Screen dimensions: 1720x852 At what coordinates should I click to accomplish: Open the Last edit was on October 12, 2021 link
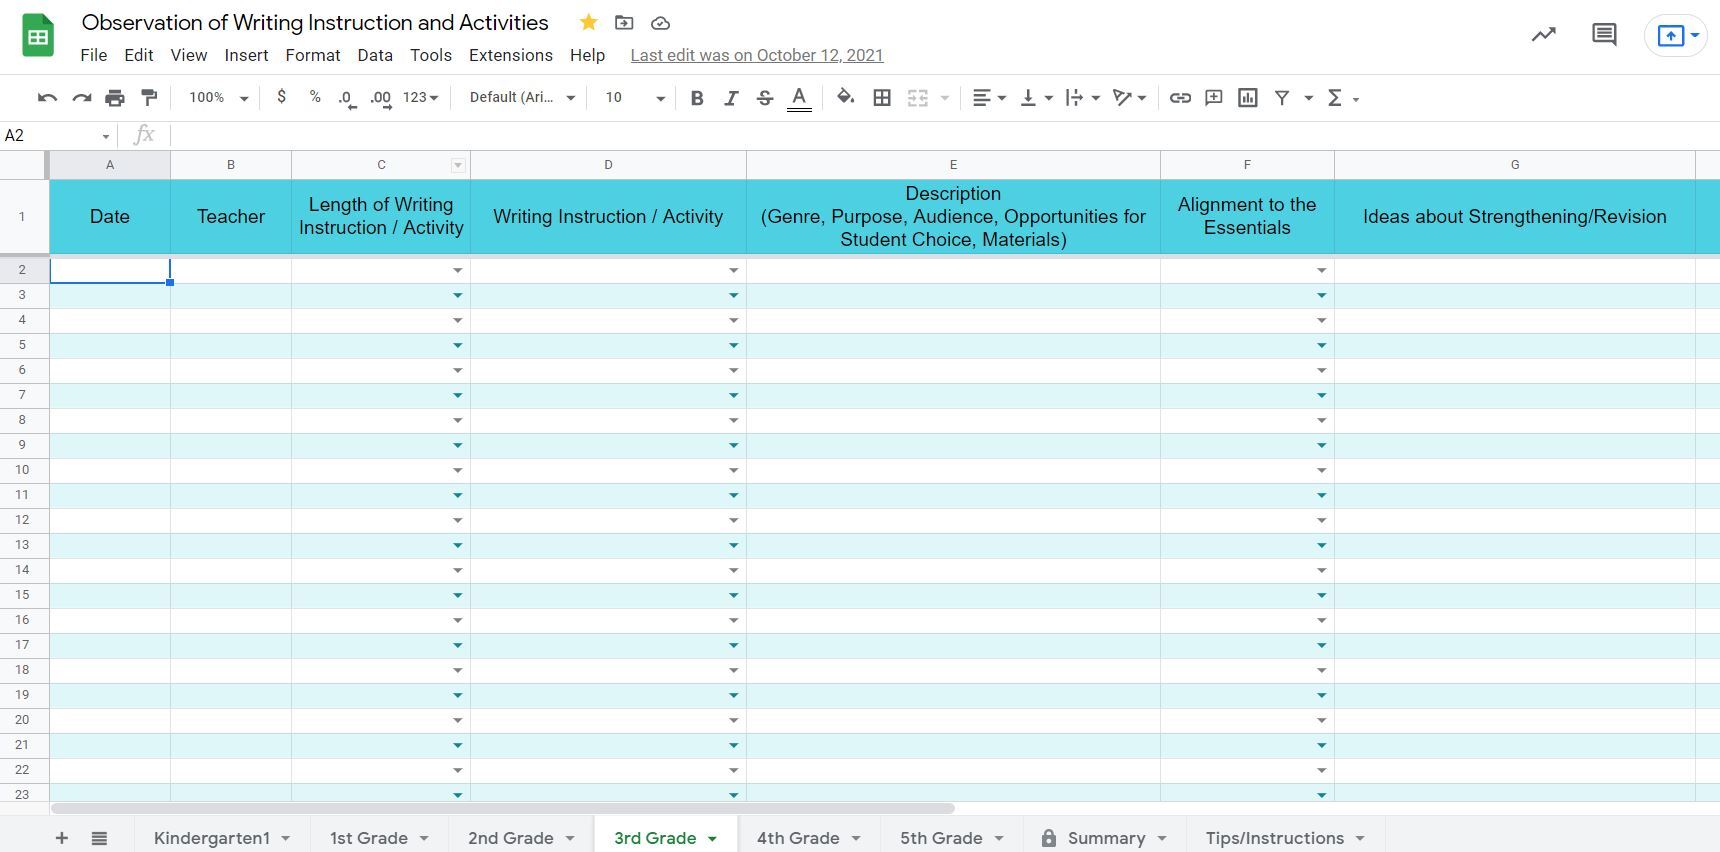(757, 55)
